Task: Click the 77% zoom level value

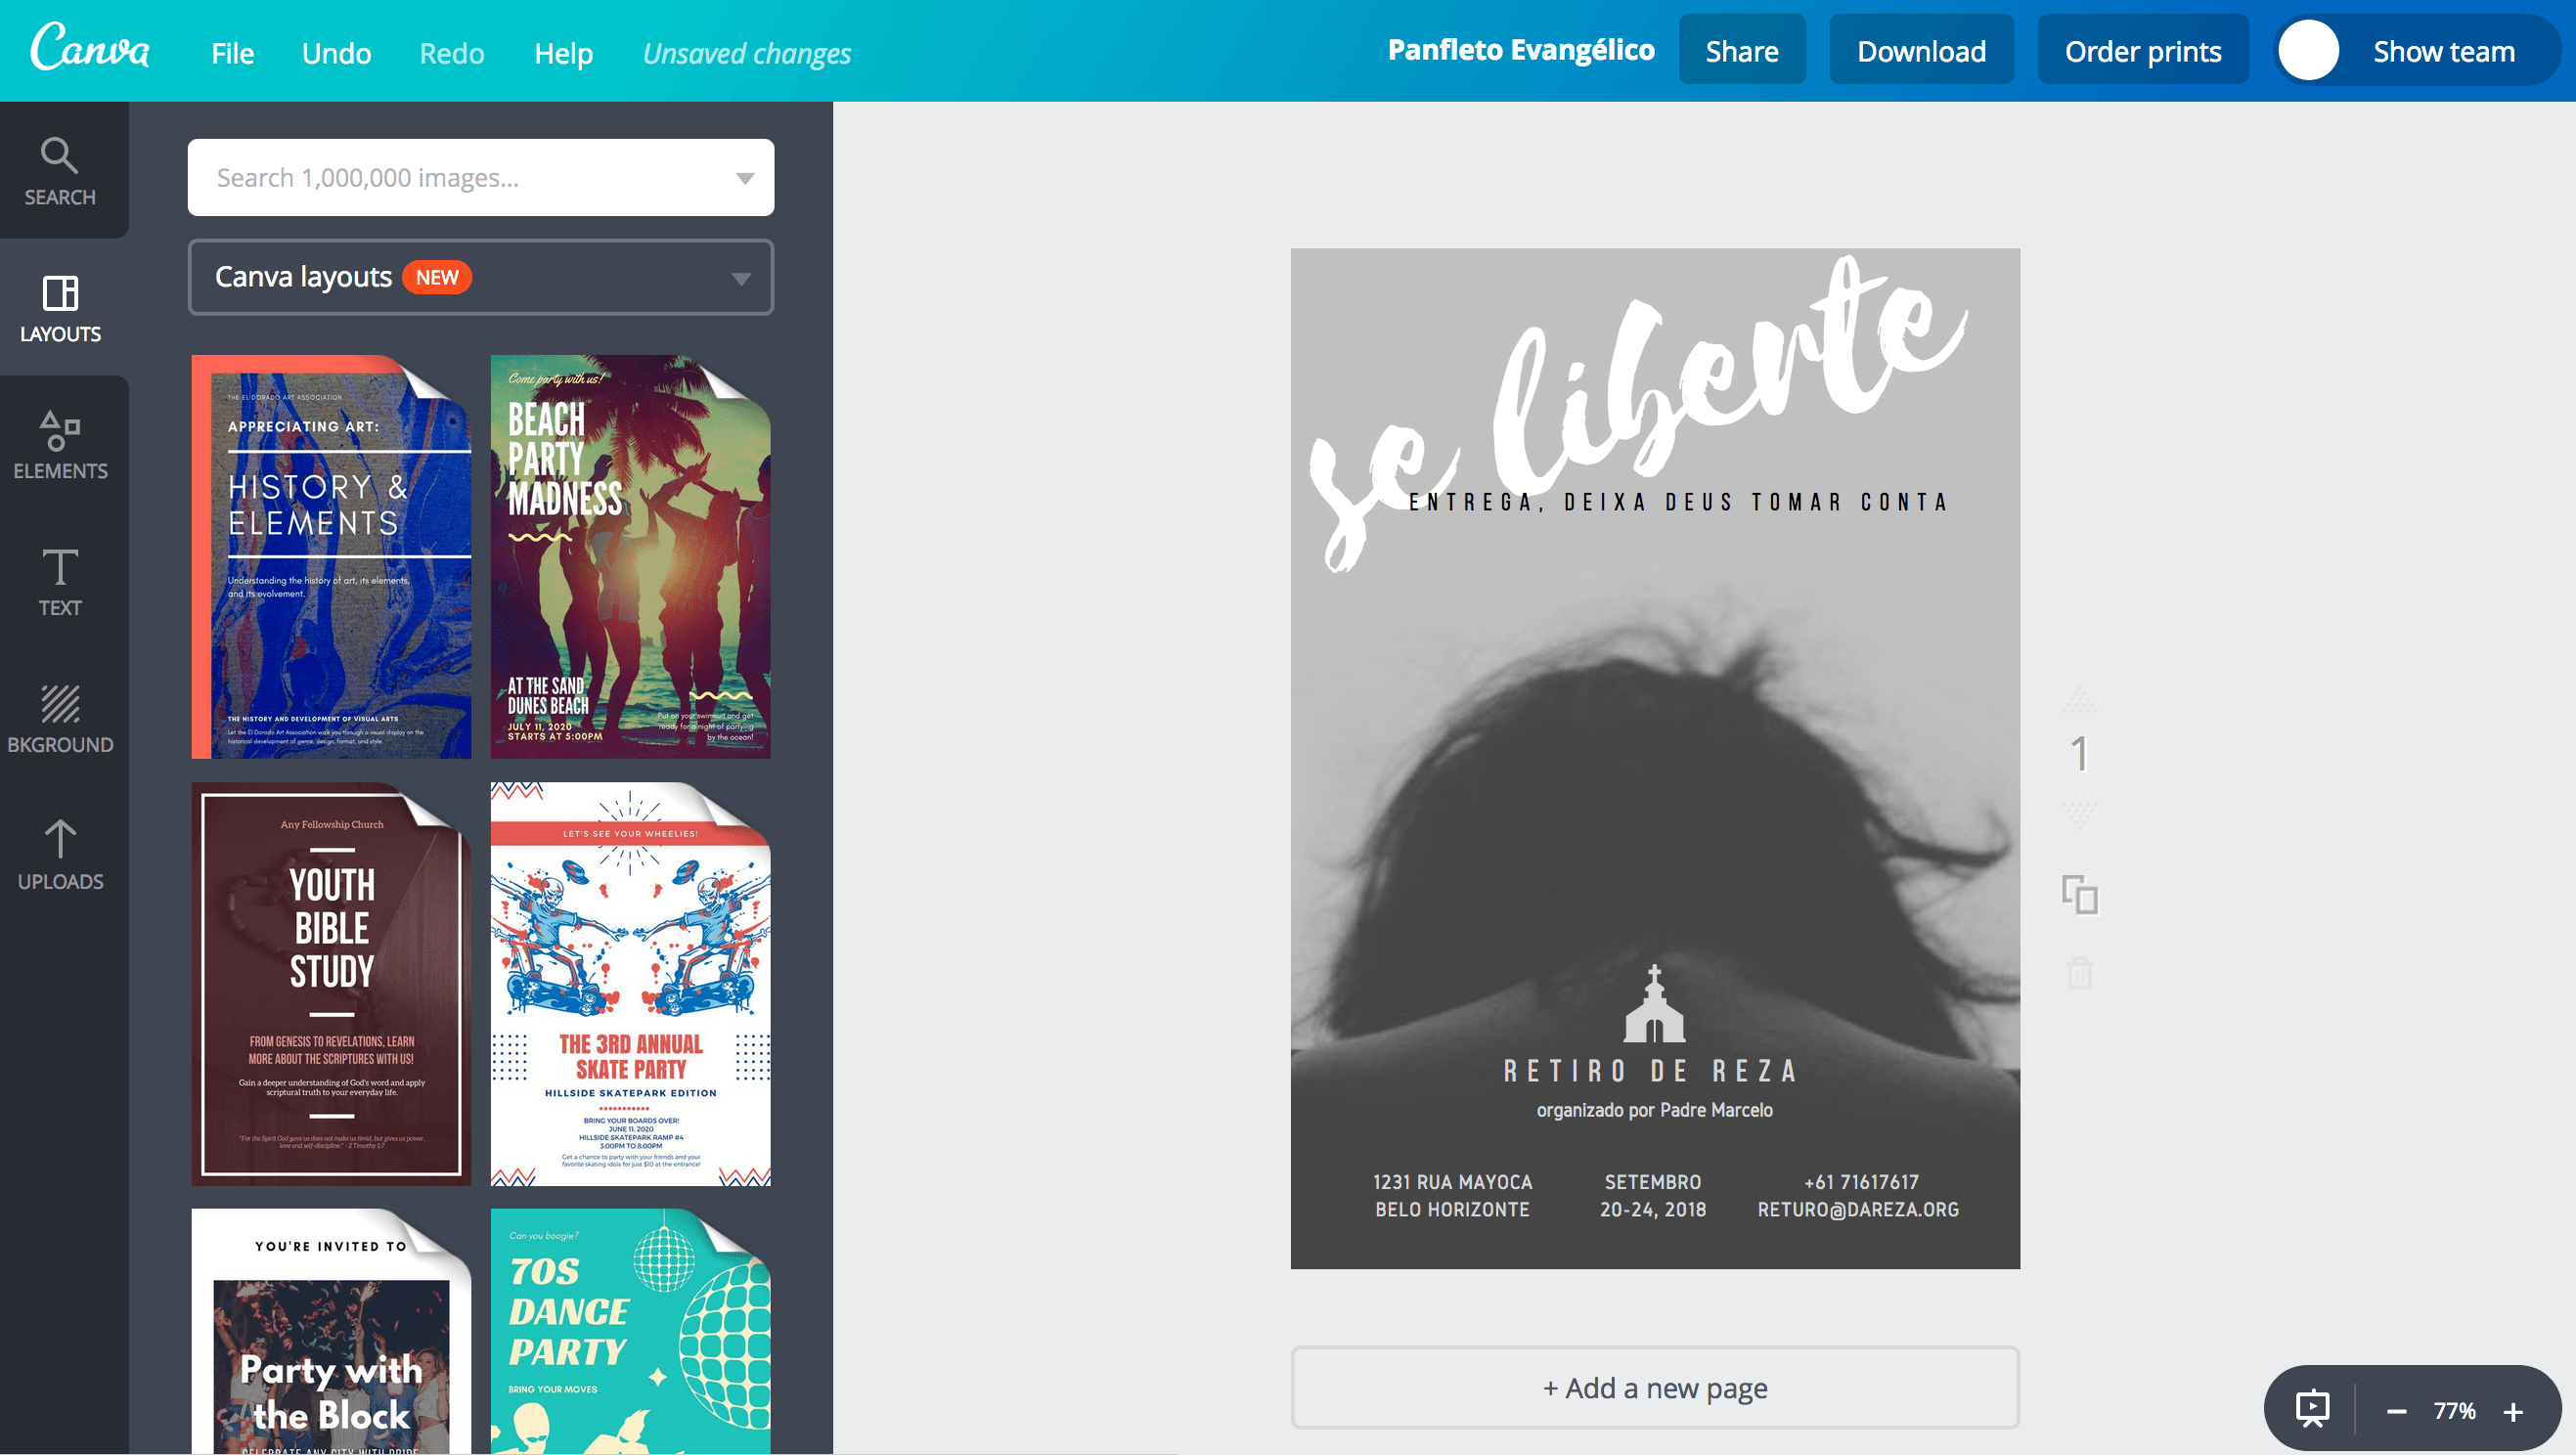Action: point(2455,1411)
